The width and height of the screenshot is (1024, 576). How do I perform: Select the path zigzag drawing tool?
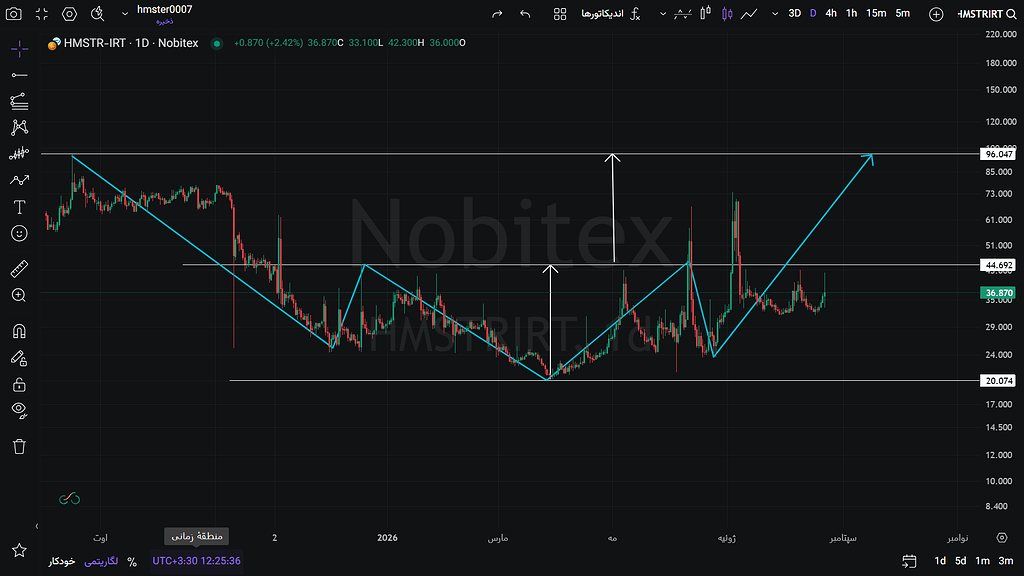[20, 180]
